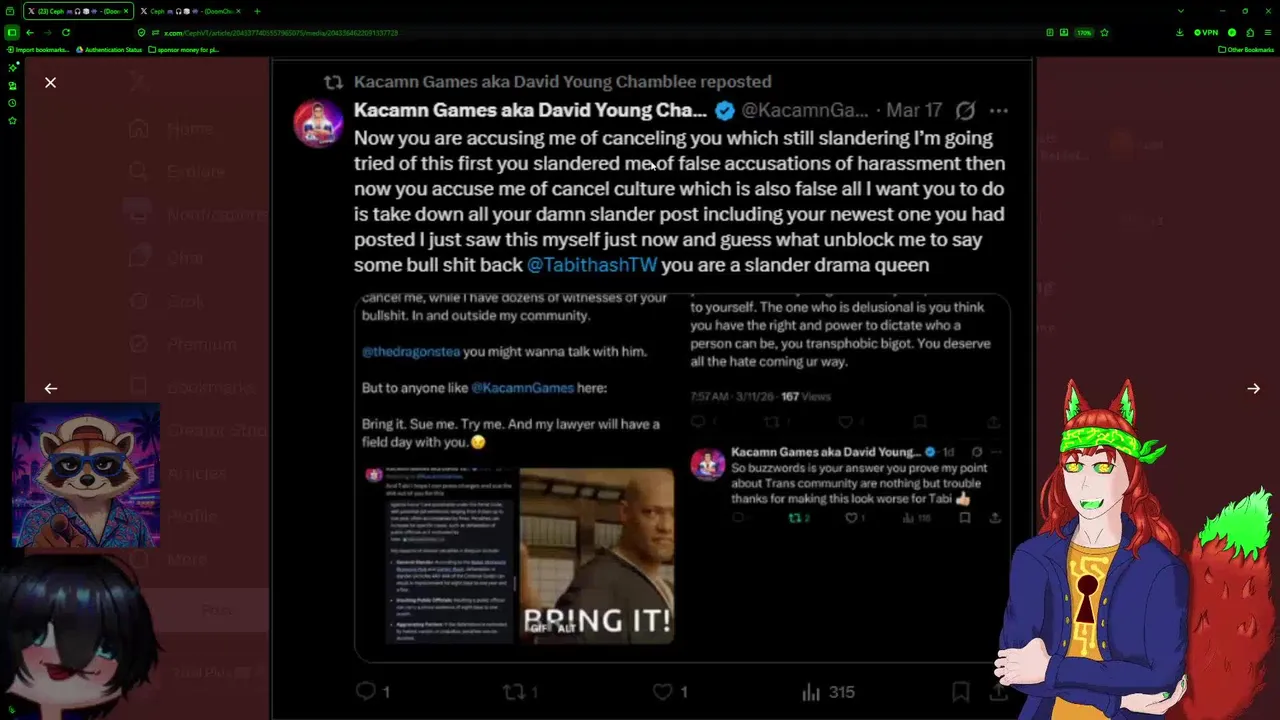Open the browser hamburger main menu
Image resolution: width=1280 pixels, height=720 pixels.
point(1268,32)
